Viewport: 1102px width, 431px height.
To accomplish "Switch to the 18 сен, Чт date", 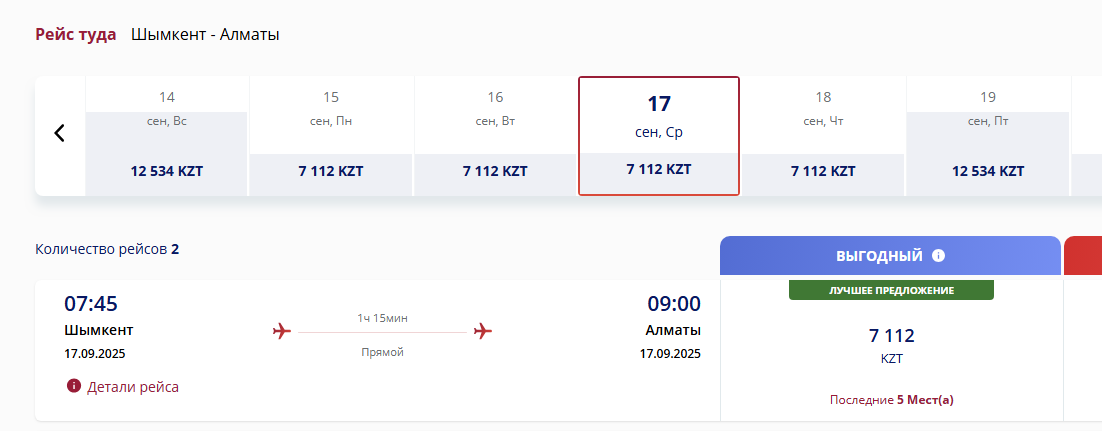I will click(823, 136).
